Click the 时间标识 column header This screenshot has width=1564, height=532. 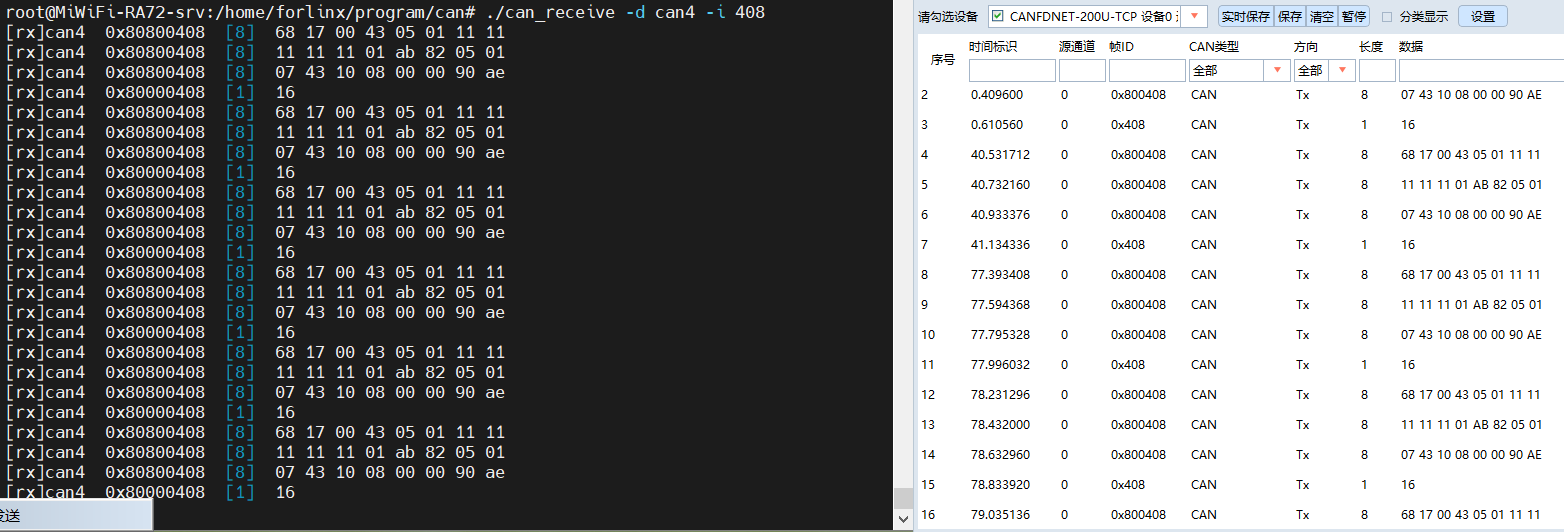tap(993, 47)
